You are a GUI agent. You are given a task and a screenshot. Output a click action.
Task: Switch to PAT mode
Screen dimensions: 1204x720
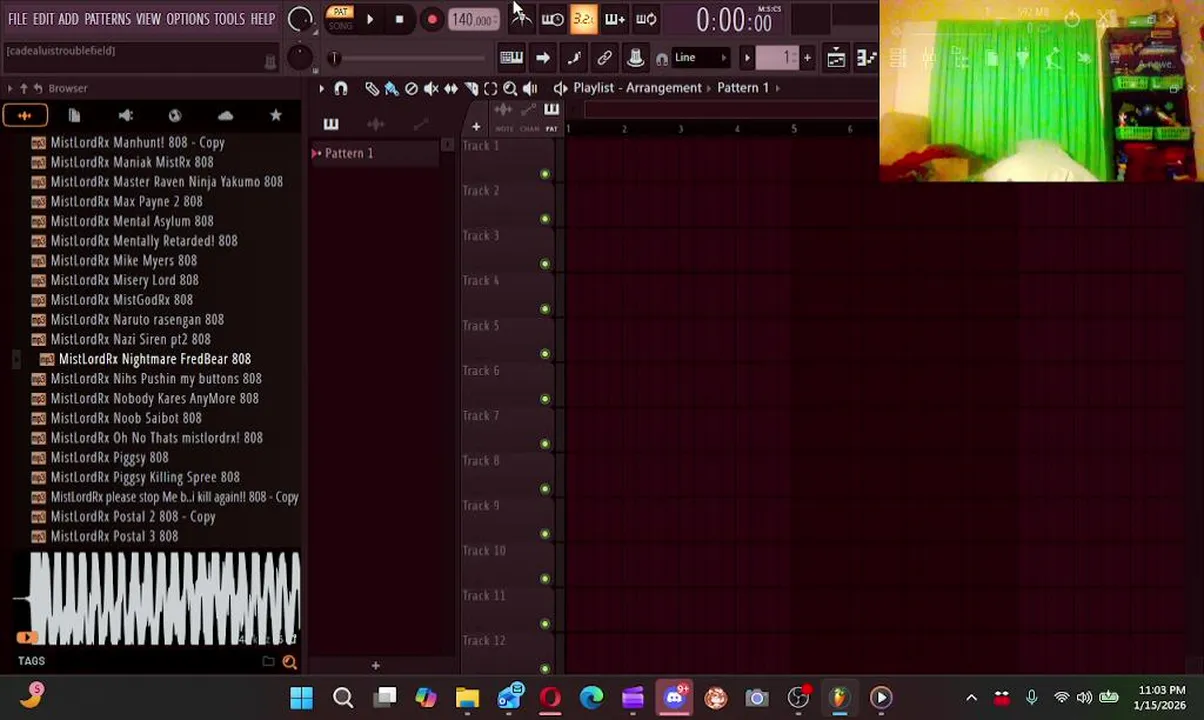pyautogui.click(x=340, y=12)
